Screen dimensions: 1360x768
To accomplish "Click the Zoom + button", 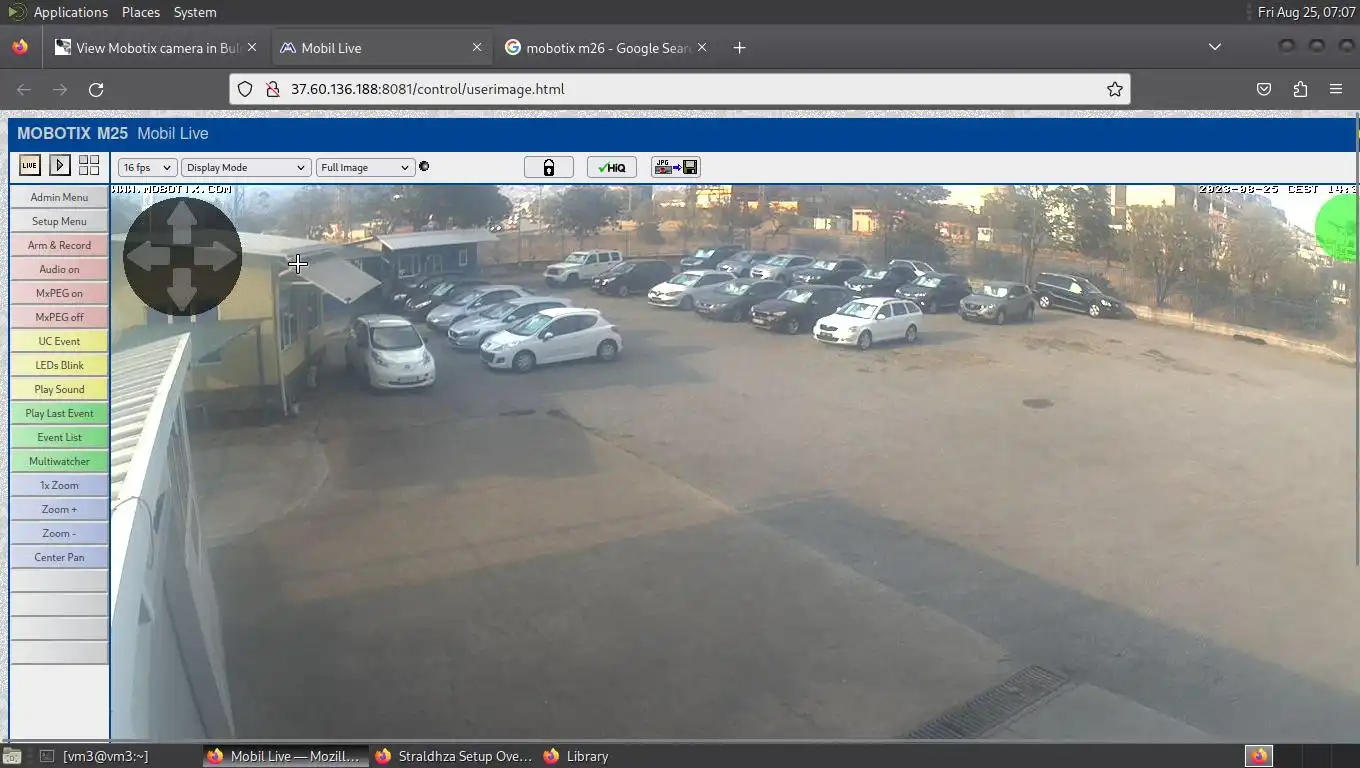I will pos(59,509).
